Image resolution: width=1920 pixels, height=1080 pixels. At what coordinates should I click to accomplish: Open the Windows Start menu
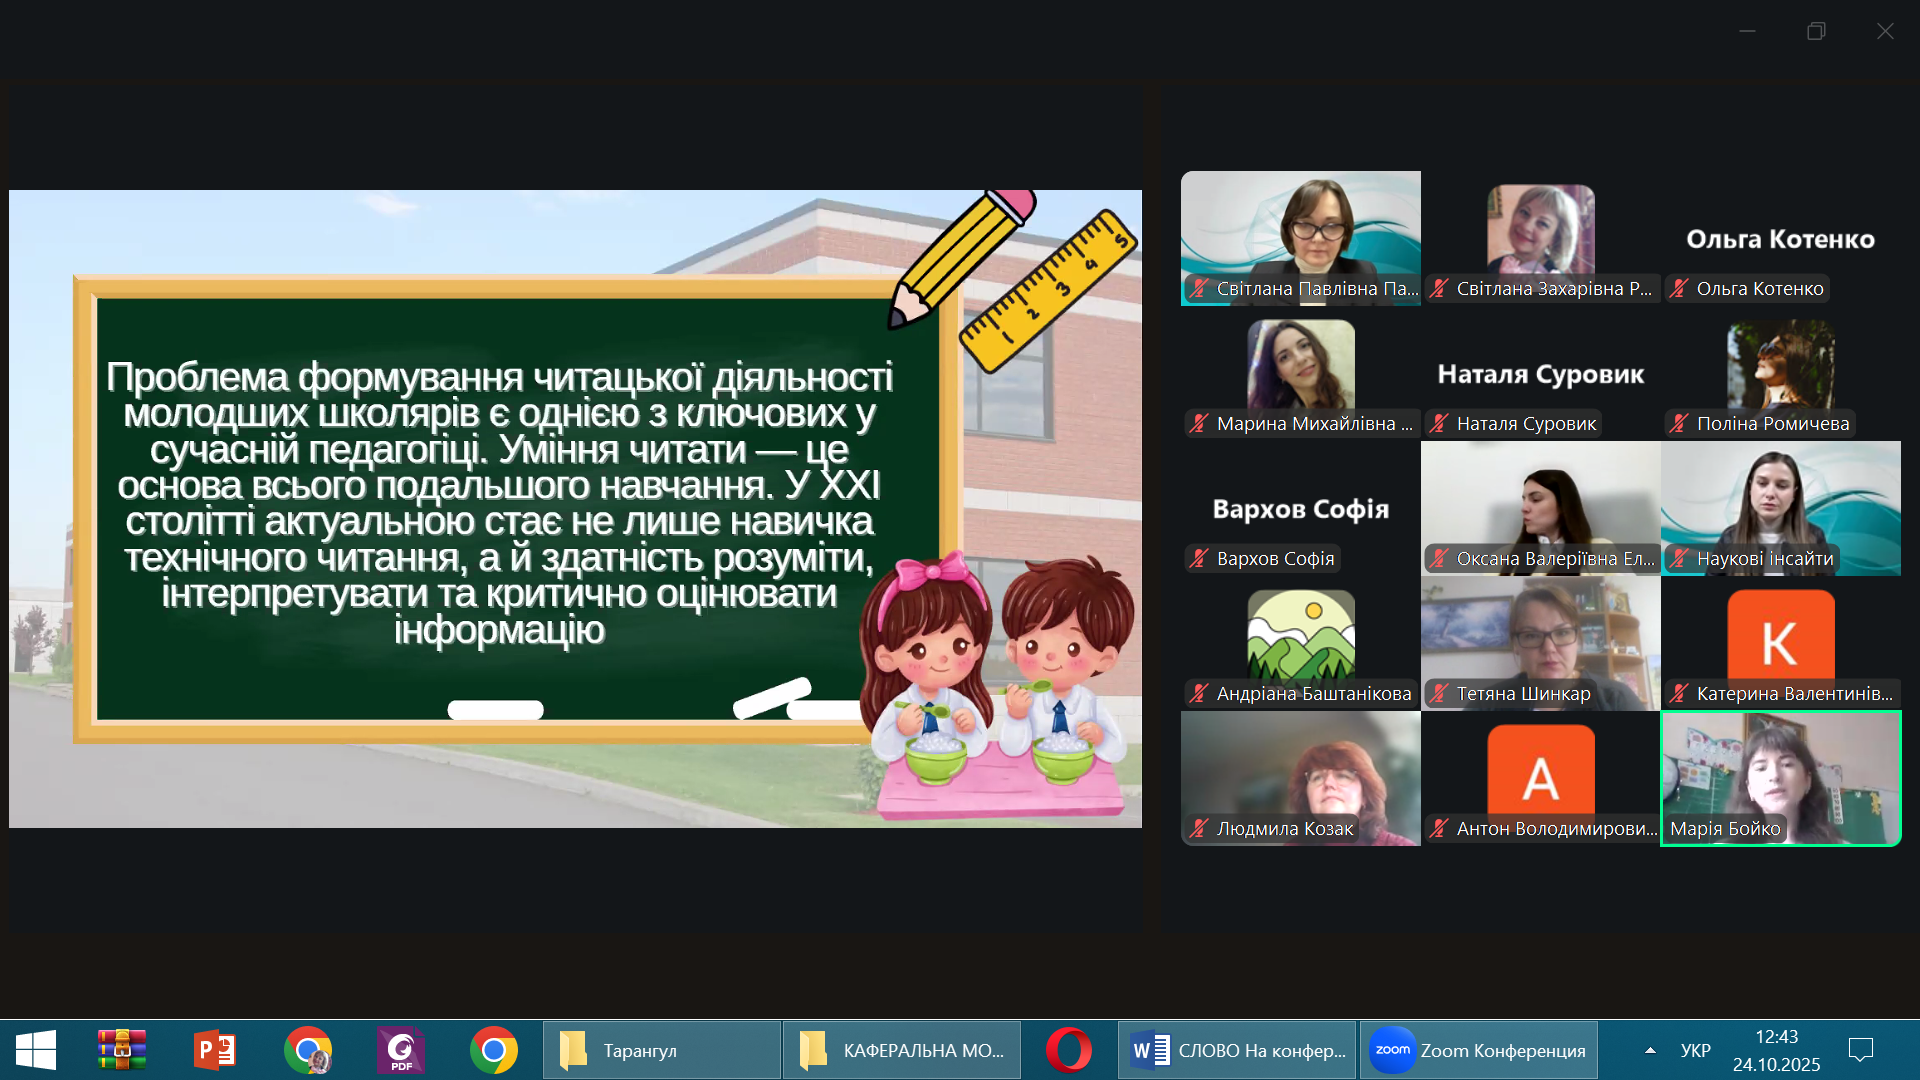pos(36,1050)
